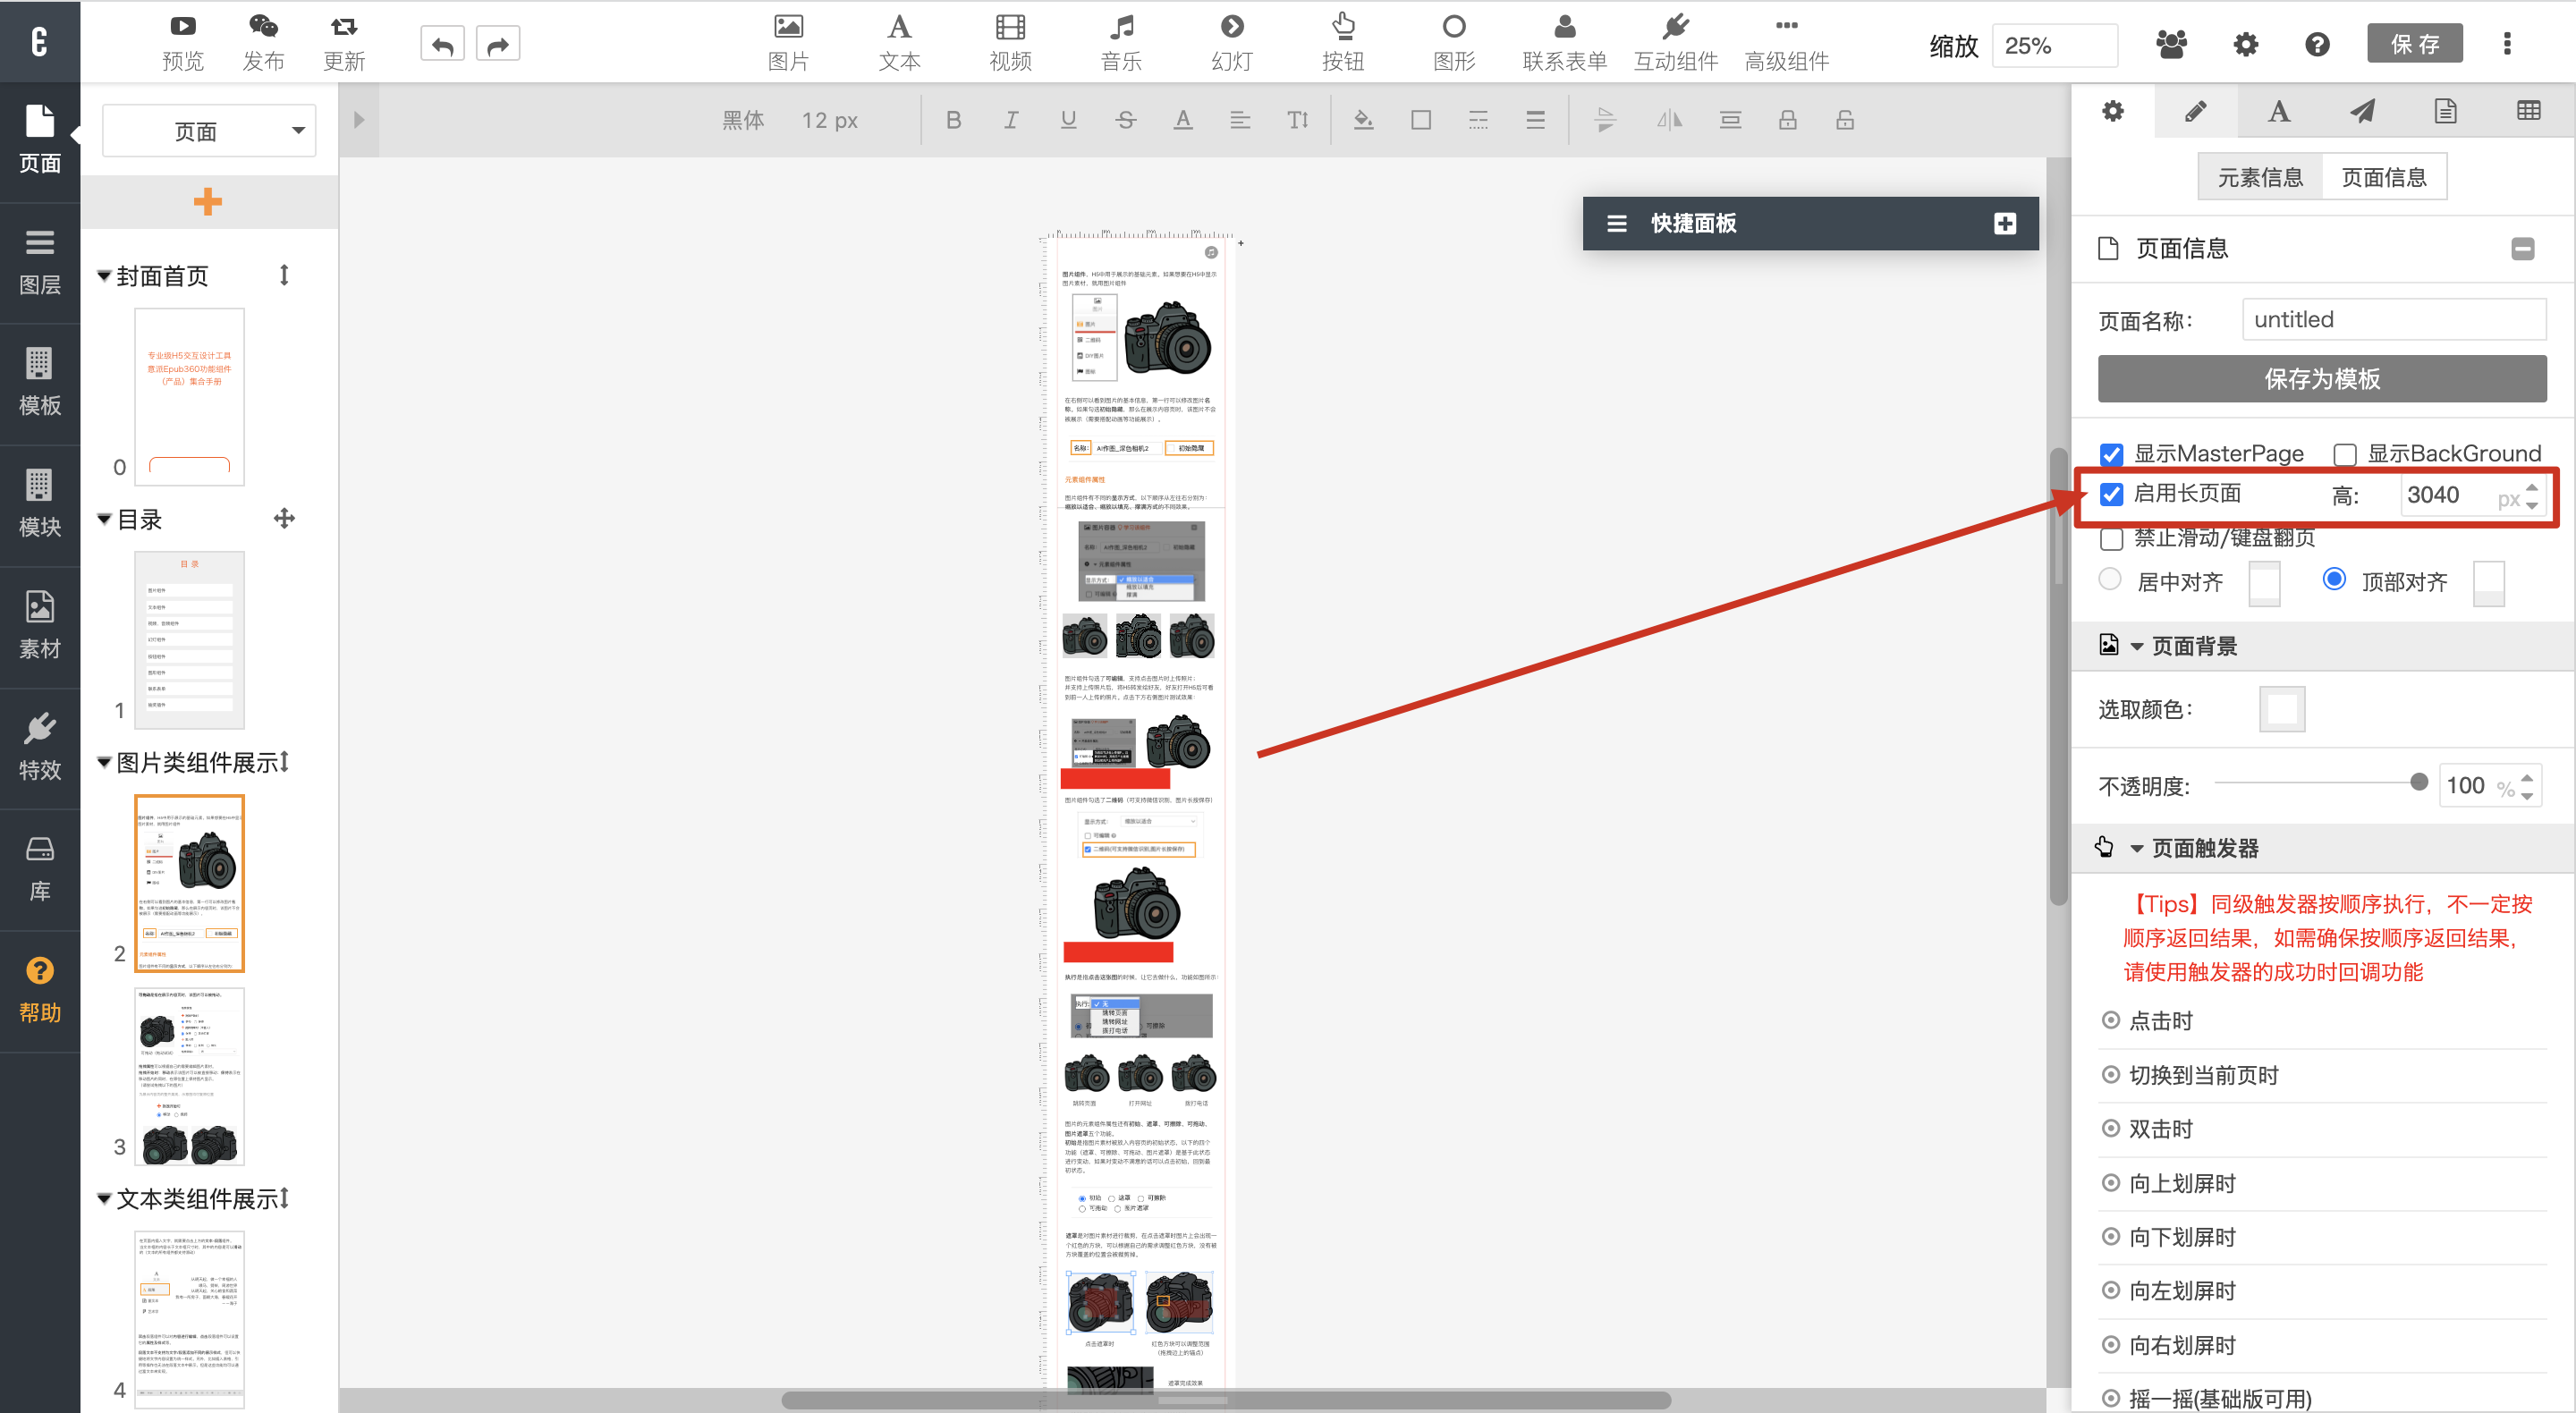Screen dimensions: 2576x1413
Task: Open the 选取颜色 background color swatch
Action: pyautogui.click(x=2281, y=709)
